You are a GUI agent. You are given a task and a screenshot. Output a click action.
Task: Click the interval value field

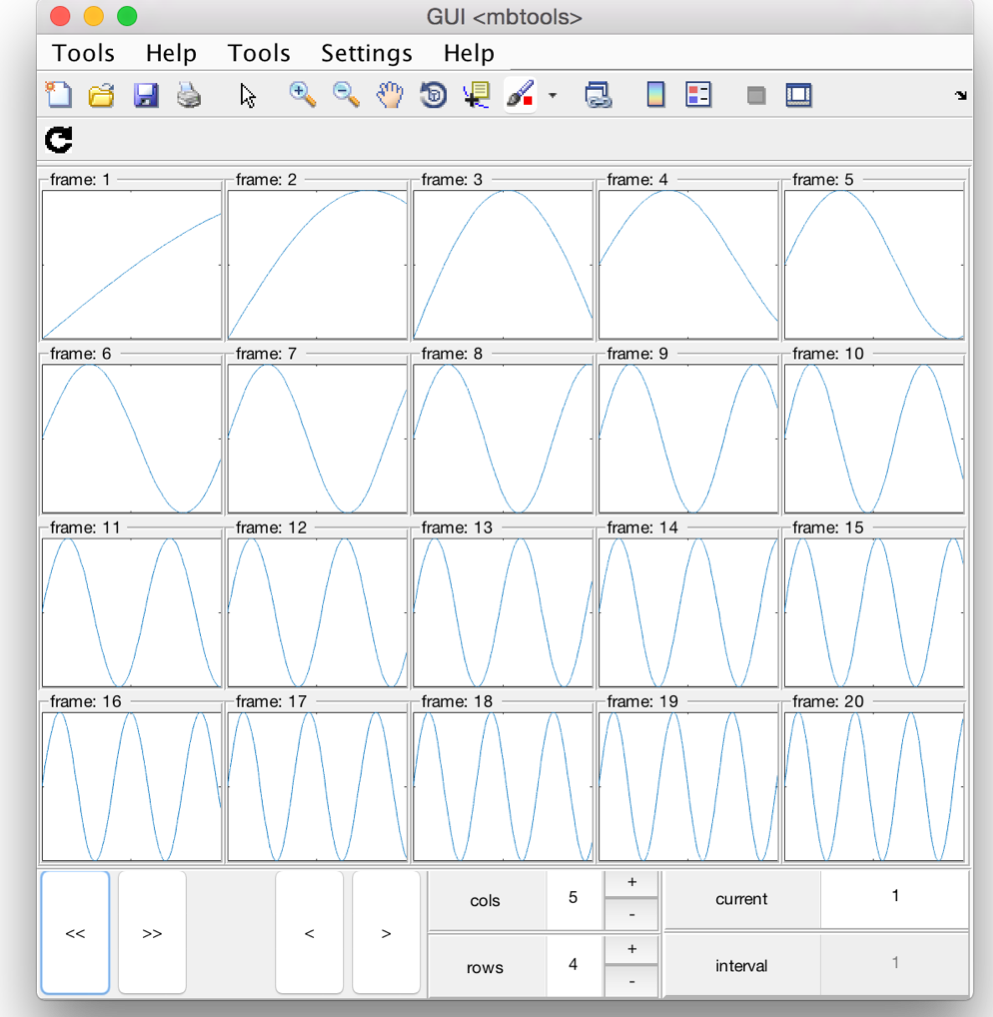pyautogui.click(x=895, y=964)
